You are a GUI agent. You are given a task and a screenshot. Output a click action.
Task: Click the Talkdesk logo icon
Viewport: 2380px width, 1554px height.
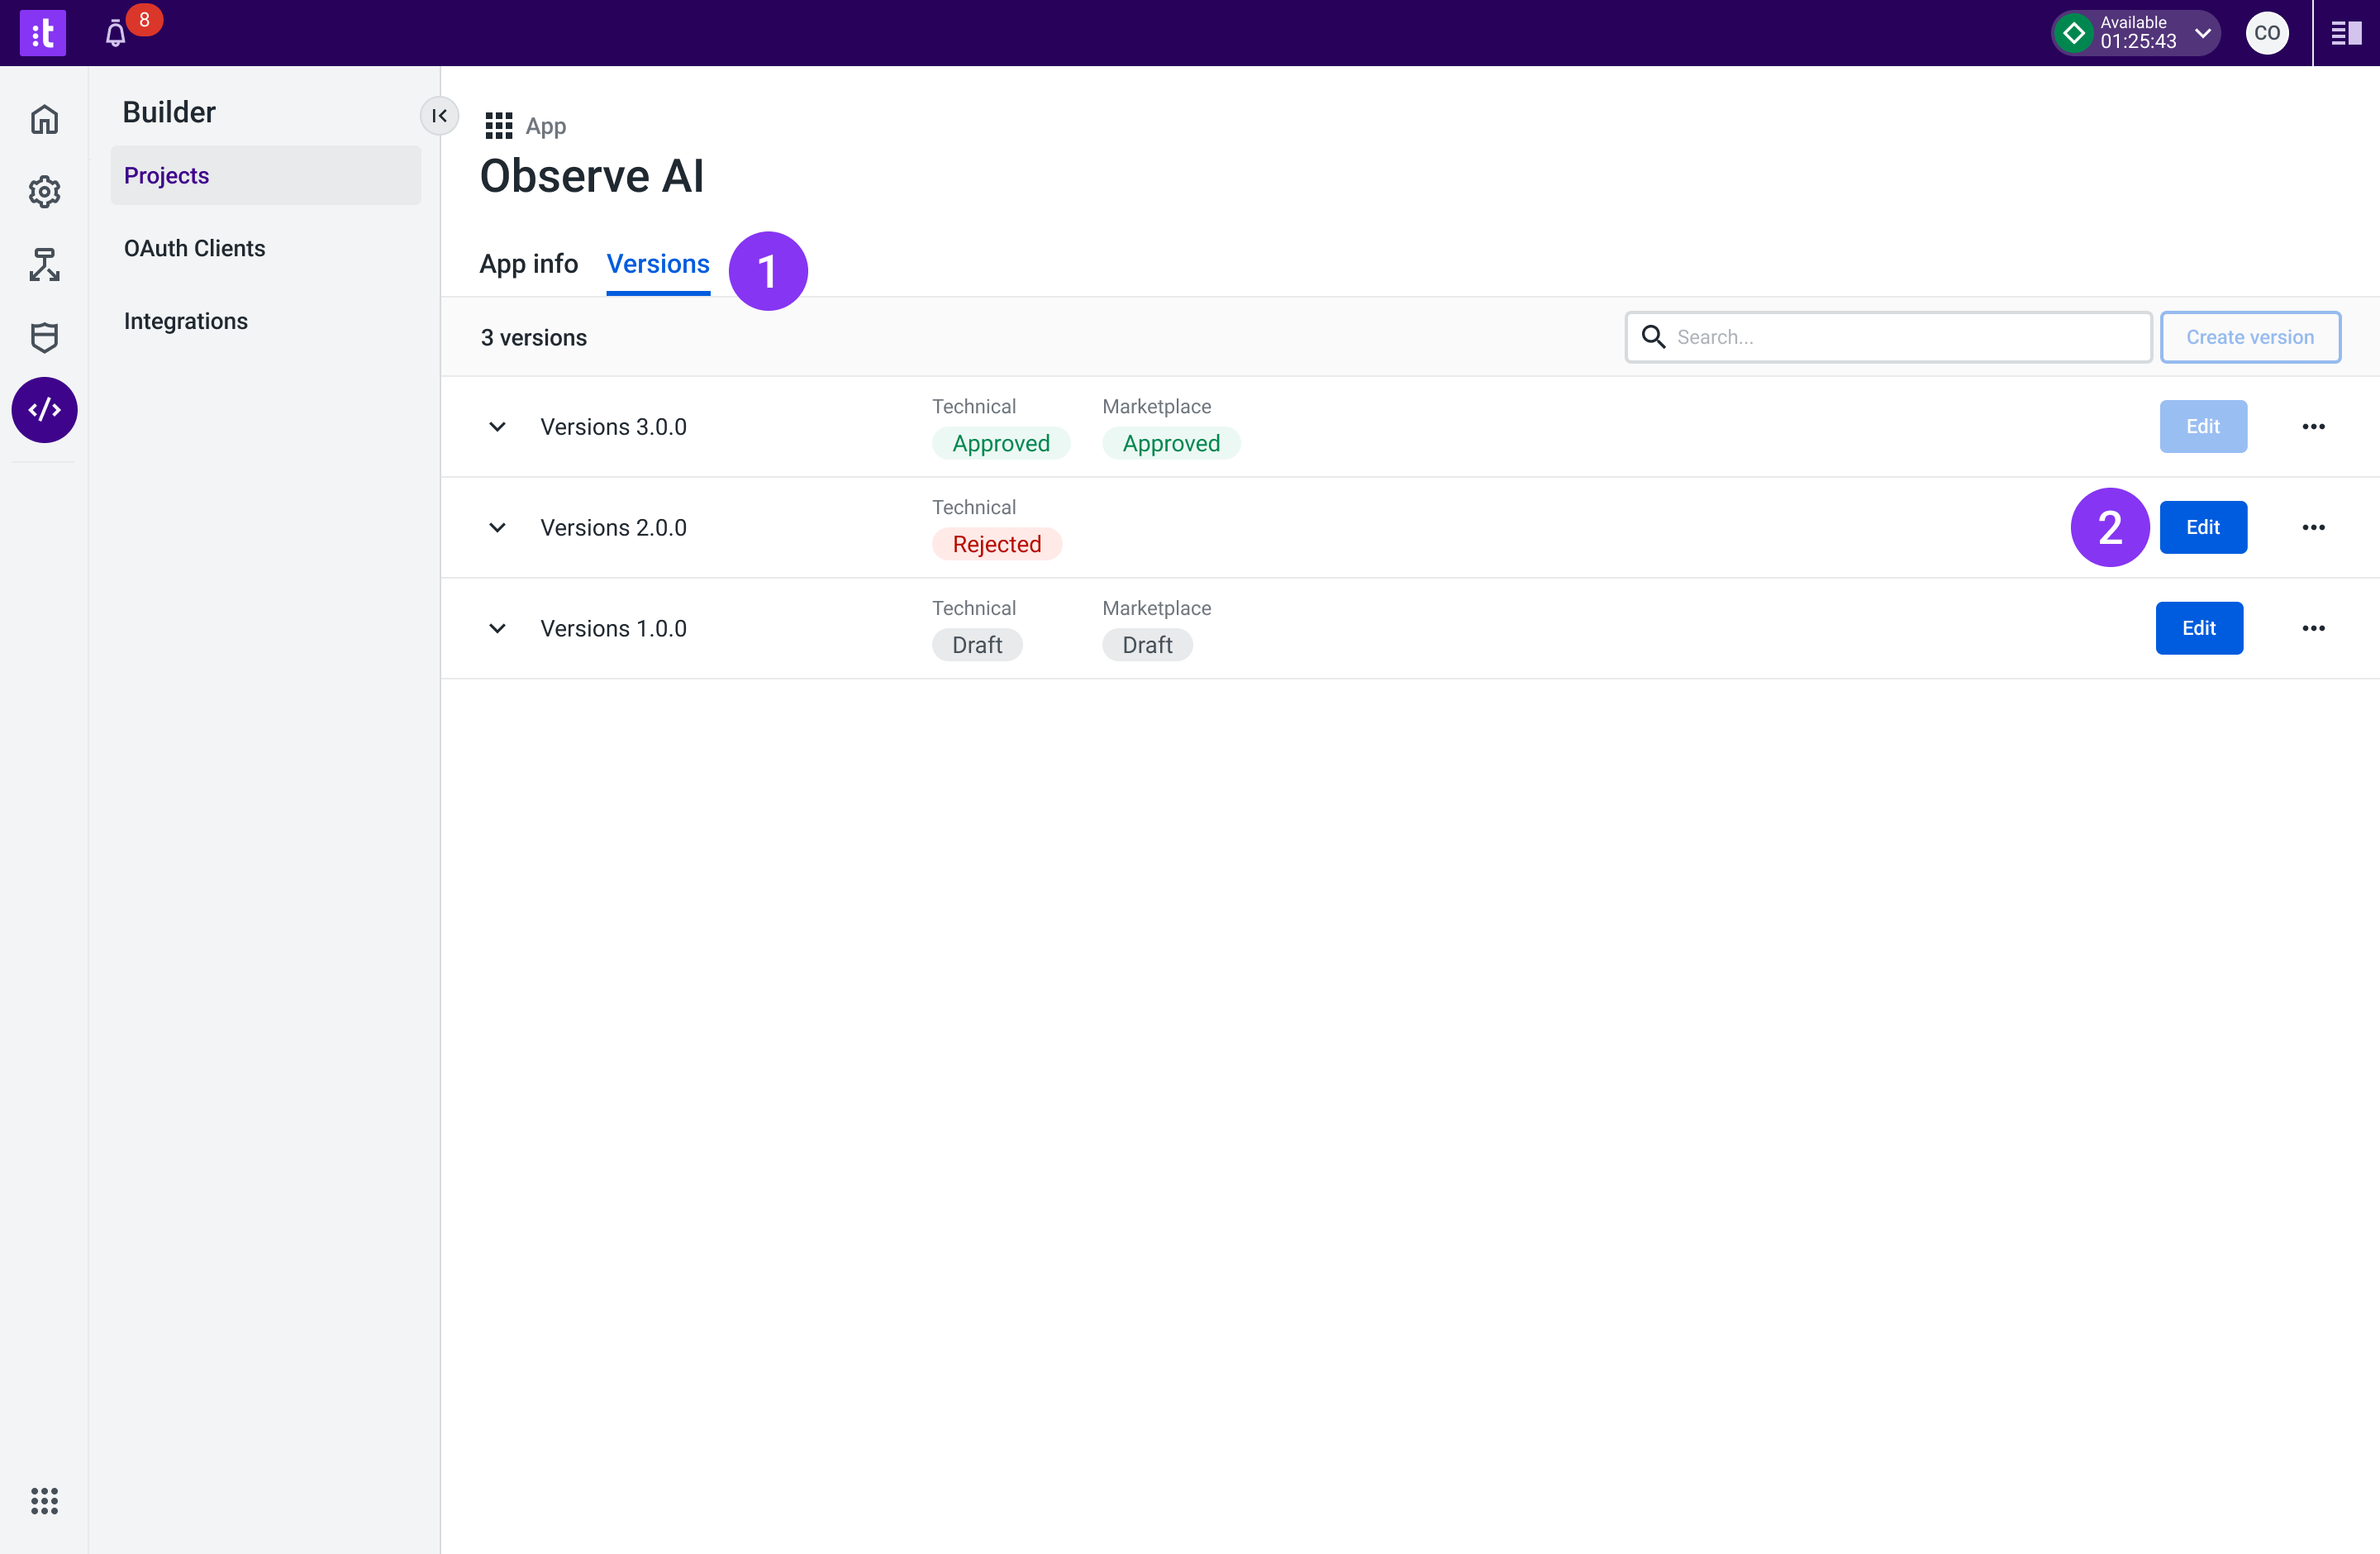[x=42, y=33]
